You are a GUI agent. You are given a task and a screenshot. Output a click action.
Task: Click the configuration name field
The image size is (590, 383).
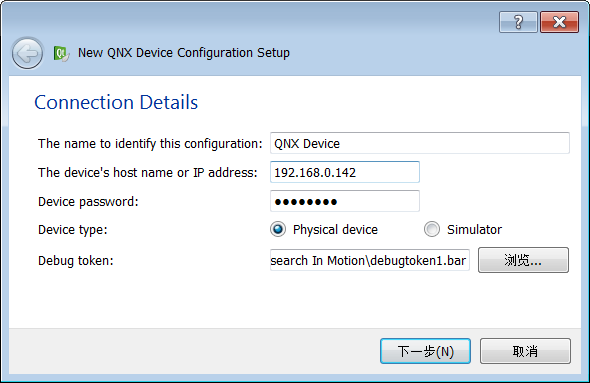tap(420, 143)
